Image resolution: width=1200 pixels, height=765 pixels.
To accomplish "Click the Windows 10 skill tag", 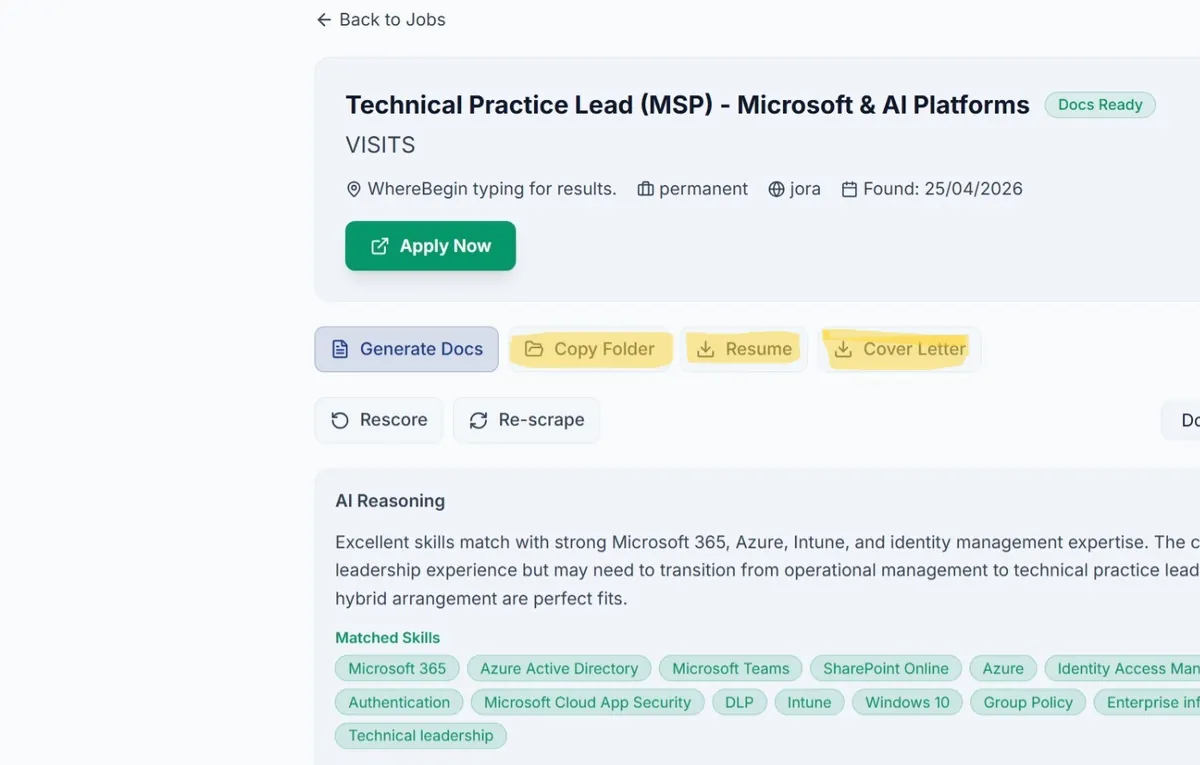I will [x=907, y=702].
